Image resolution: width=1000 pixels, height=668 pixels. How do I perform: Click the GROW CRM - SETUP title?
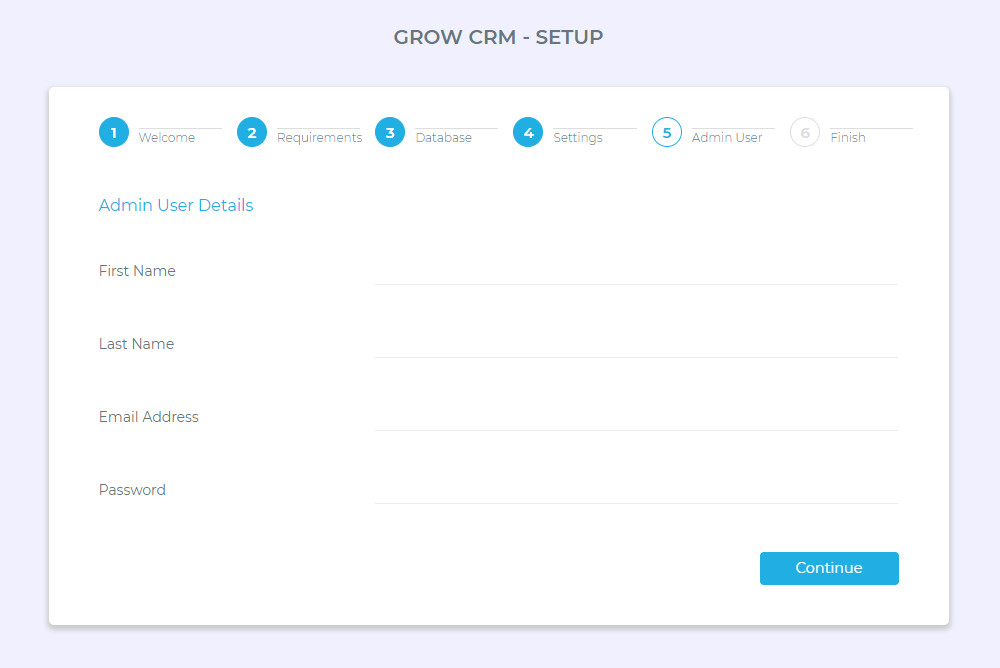[498, 37]
